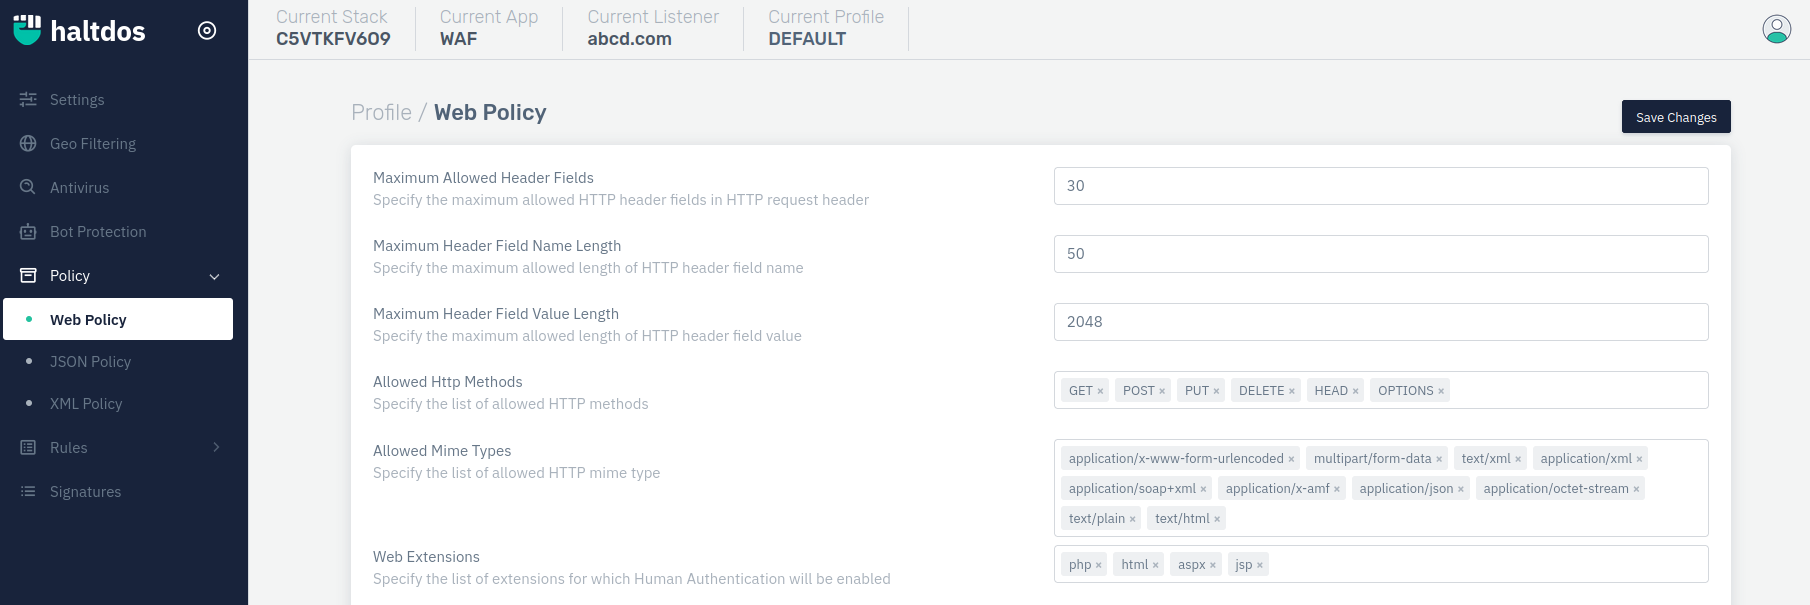Open the user profile avatar icon

pos(1776,29)
